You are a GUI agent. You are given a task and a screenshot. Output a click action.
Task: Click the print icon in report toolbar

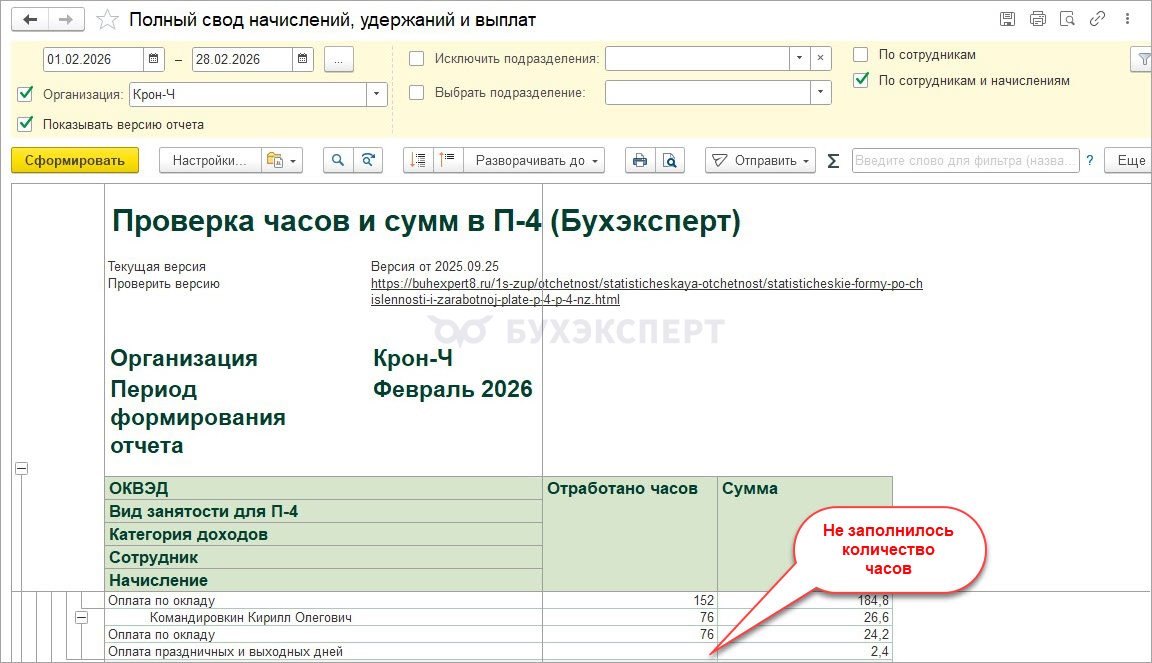pyautogui.click(x=640, y=161)
